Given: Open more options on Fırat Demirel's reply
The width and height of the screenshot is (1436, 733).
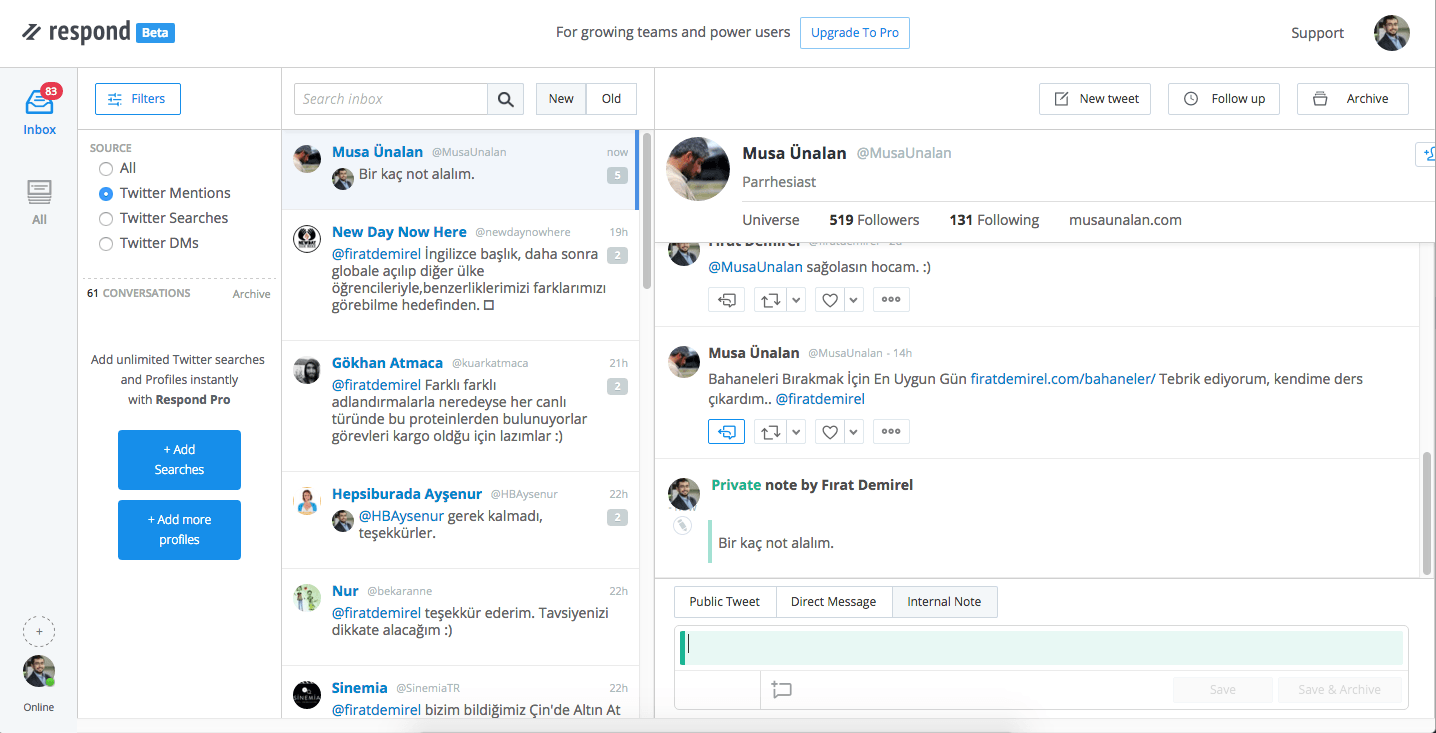Looking at the screenshot, I should [891, 299].
